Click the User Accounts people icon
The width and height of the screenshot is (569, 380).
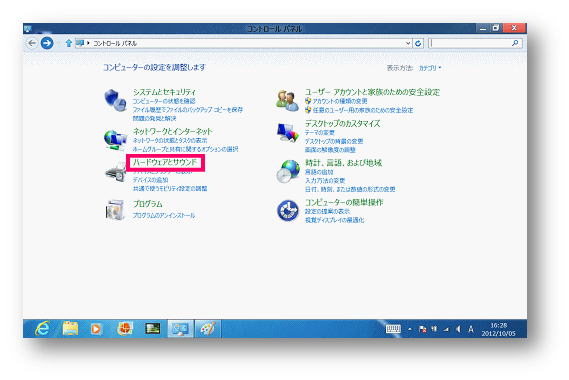click(x=287, y=101)
